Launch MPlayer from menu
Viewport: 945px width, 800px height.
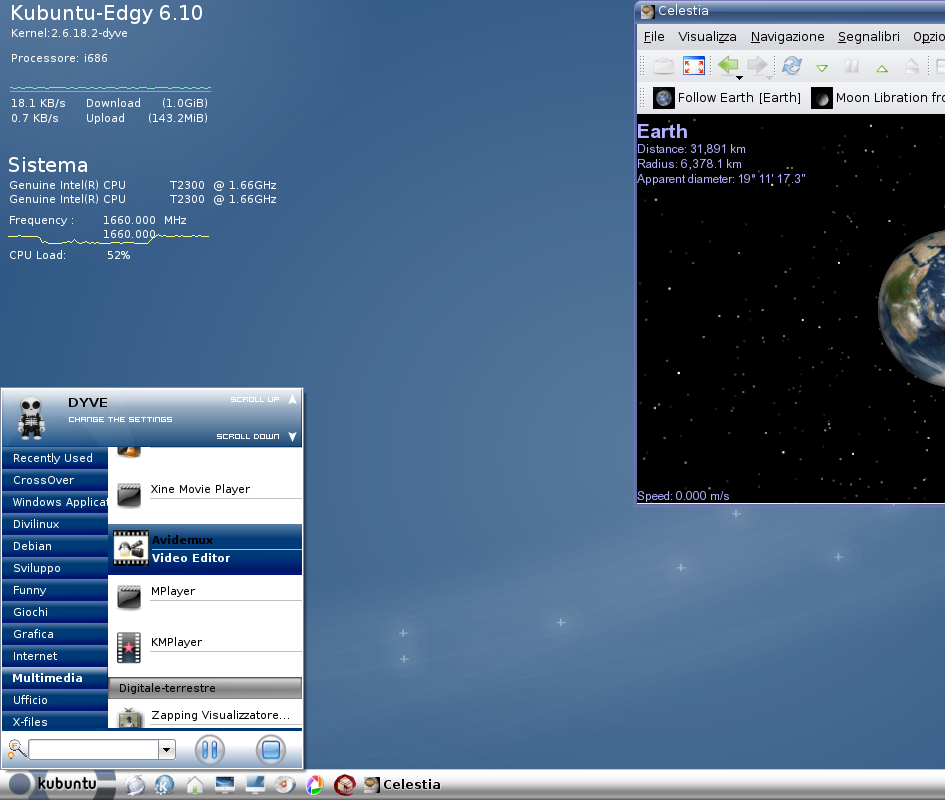pyautogui.click(x=206, y=596)
